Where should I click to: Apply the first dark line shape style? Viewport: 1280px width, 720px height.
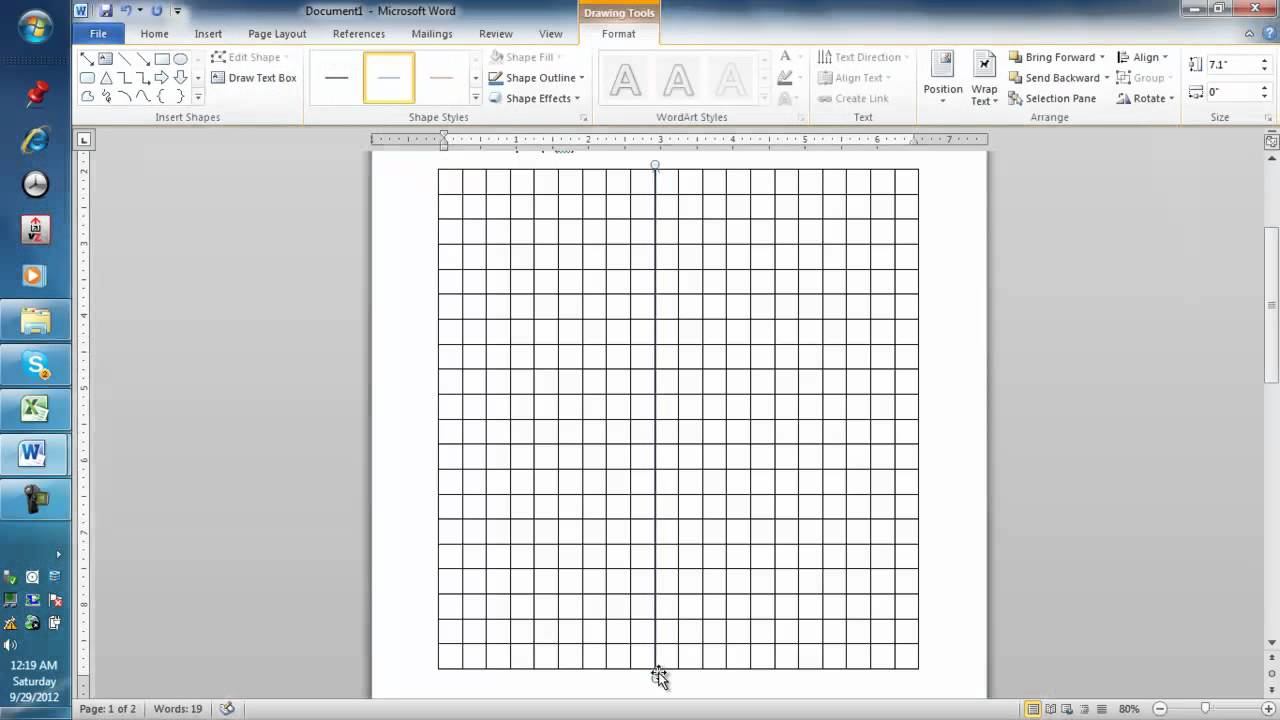[x=337, y=78]
